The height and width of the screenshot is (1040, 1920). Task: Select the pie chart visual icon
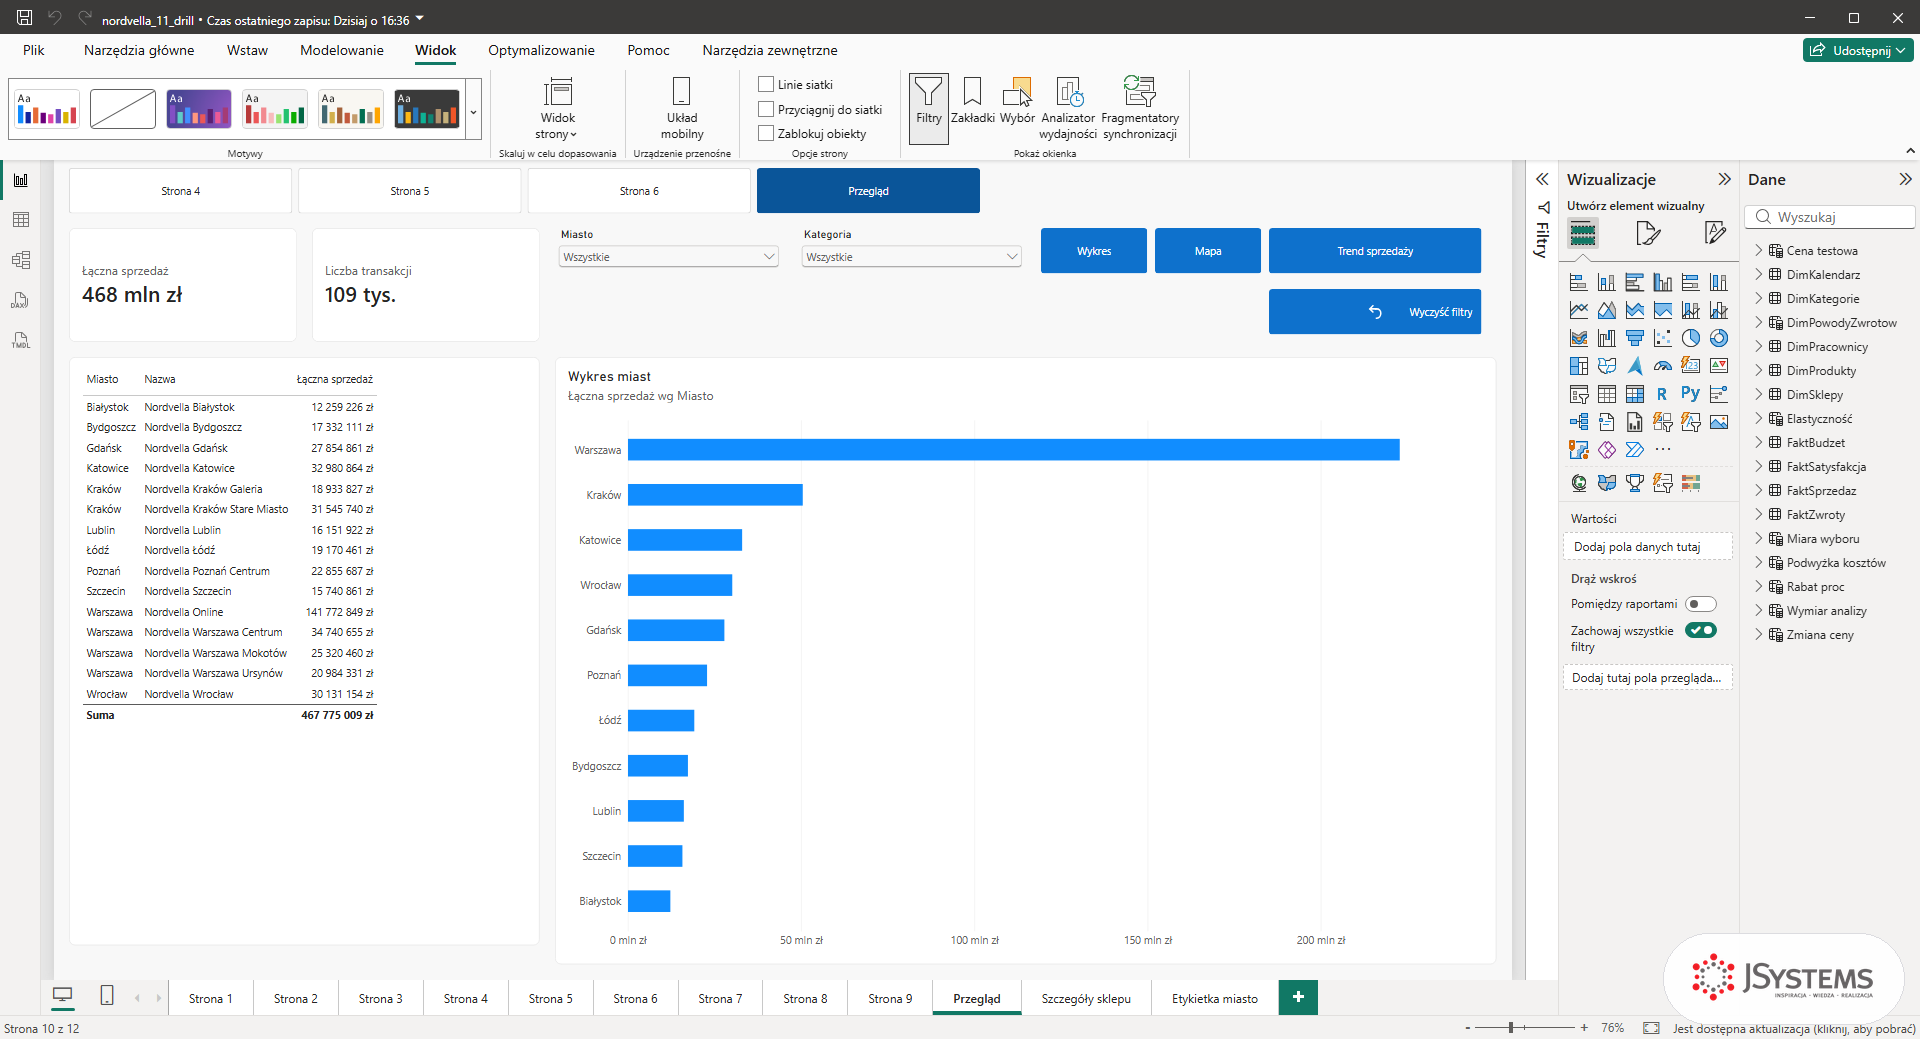click(1690, 338)
